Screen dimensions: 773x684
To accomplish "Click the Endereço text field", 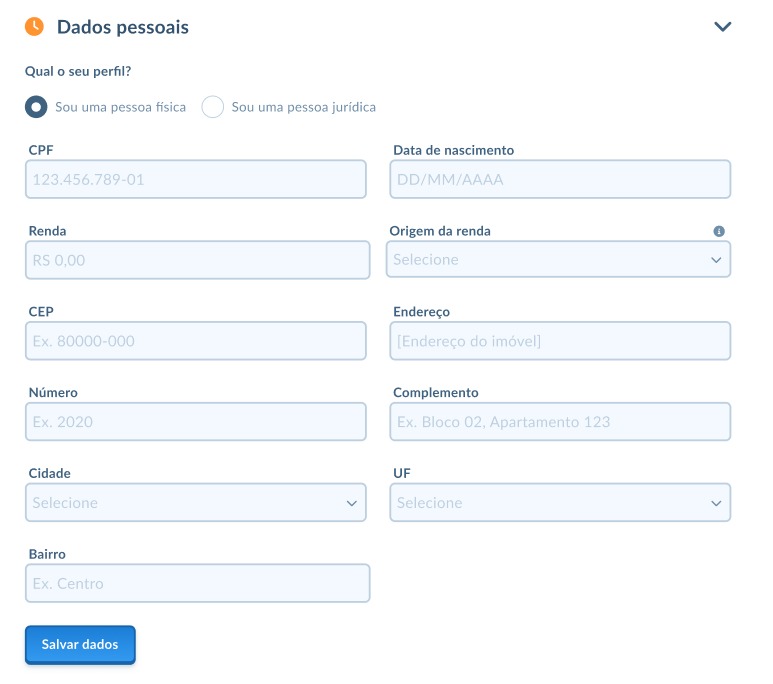I will pos(560,341).
